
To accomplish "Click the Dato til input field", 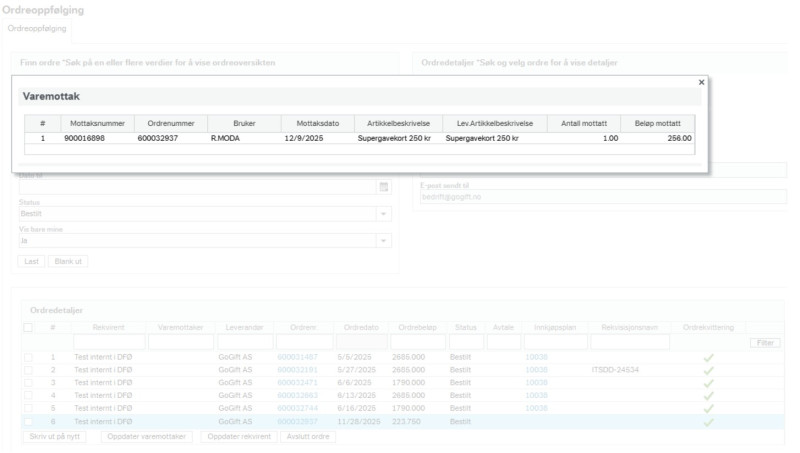I will point(197,187).
